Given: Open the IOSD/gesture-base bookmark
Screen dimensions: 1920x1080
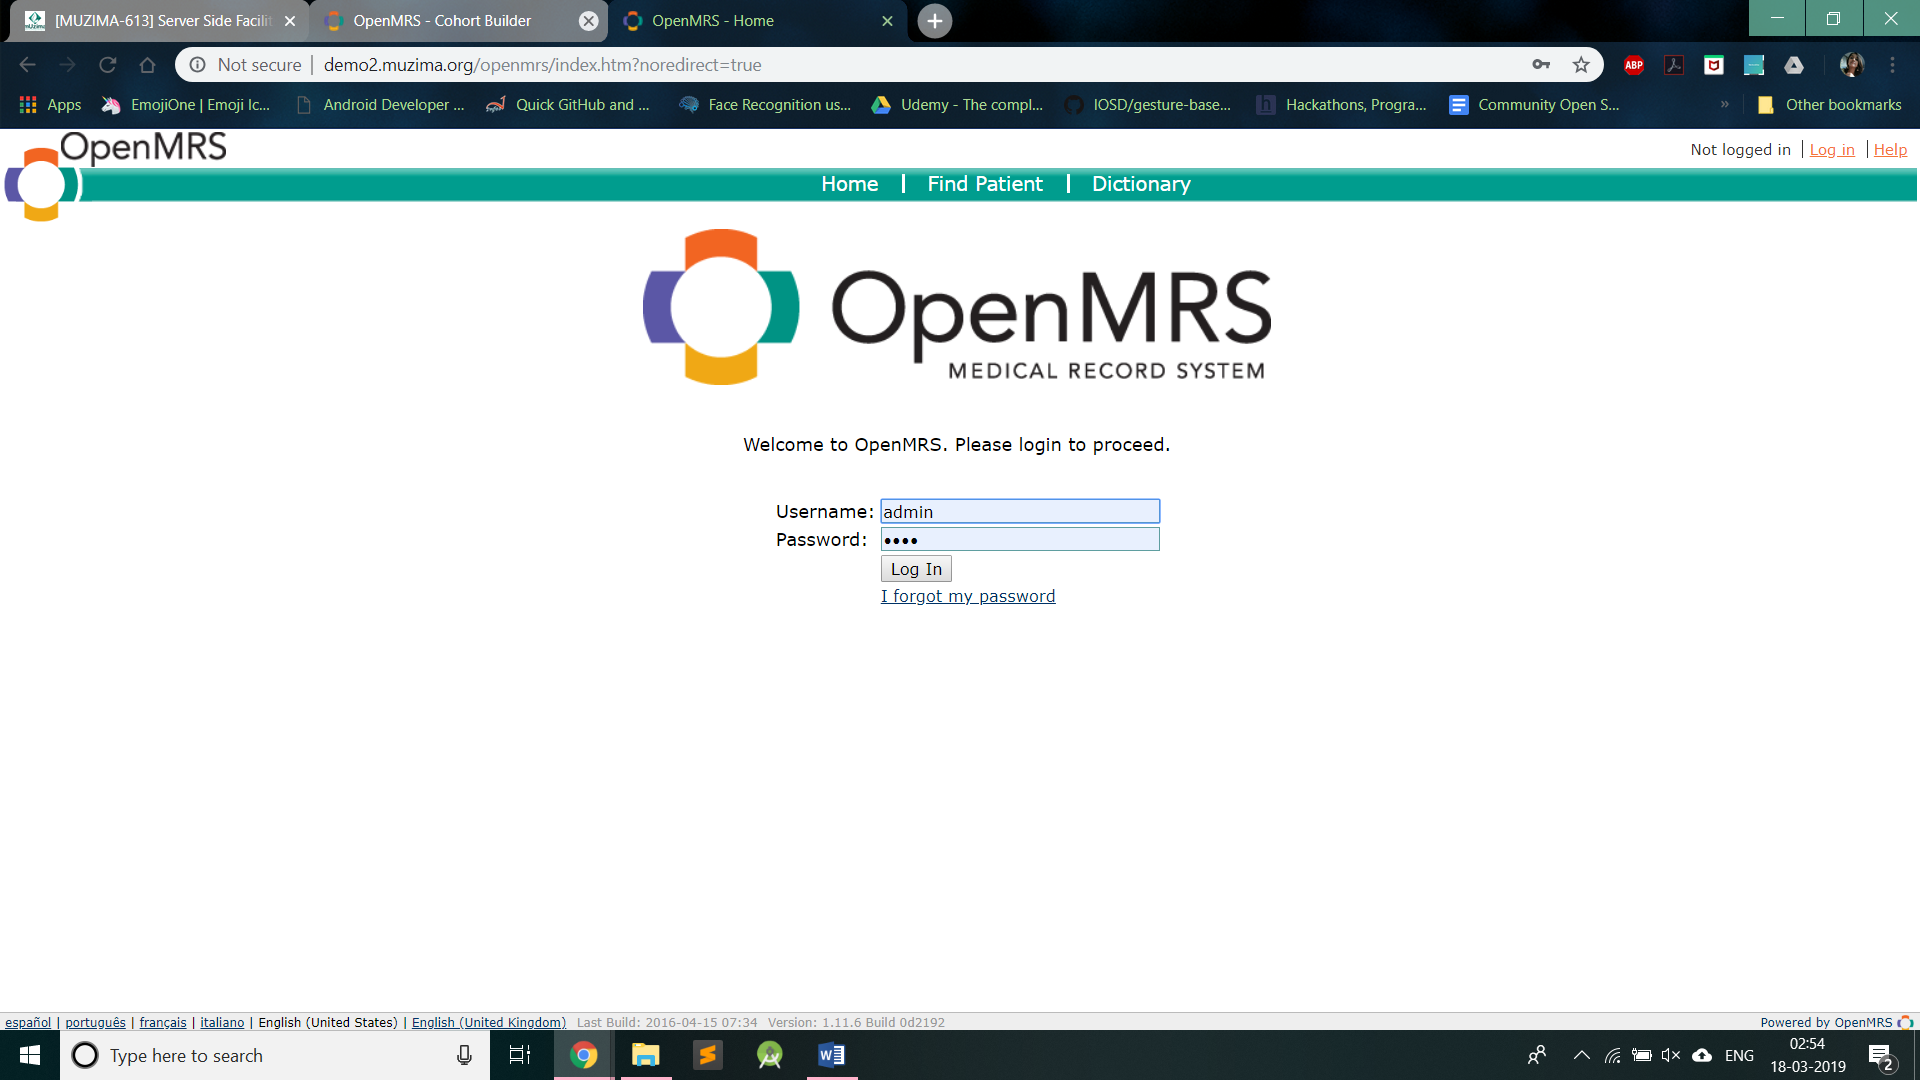Looking at the screenshot, I should click(x=1148, y=105).
